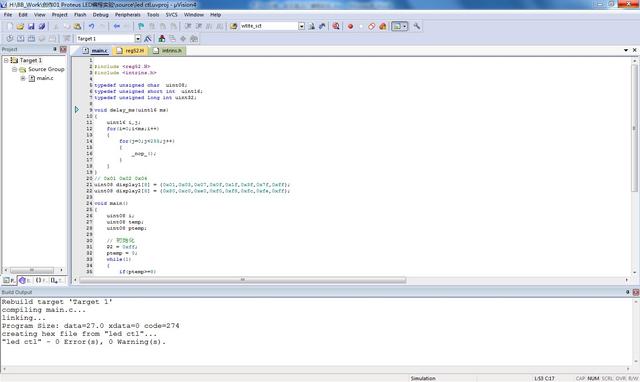Close the Project panel
The height and width of the screenshot is (382, 640).
tap(63, 49)
